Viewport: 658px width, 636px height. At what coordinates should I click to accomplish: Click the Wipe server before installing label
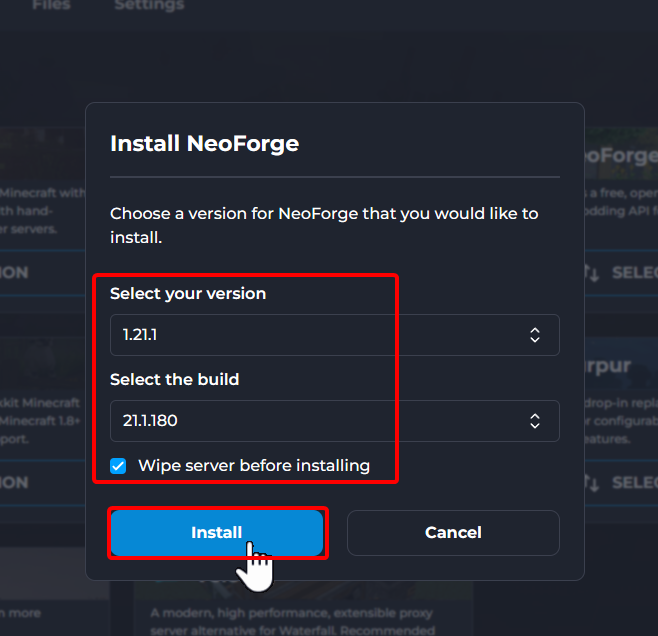(x=254, y=466)
